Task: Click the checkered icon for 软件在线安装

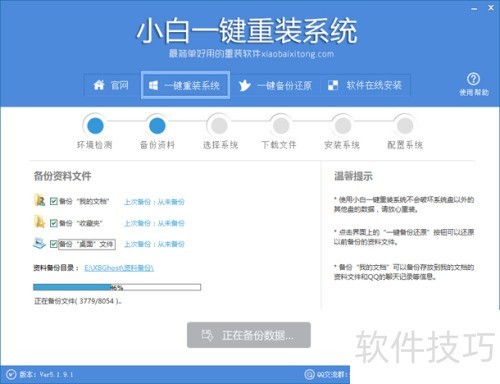Action: [x=333, y=85]
